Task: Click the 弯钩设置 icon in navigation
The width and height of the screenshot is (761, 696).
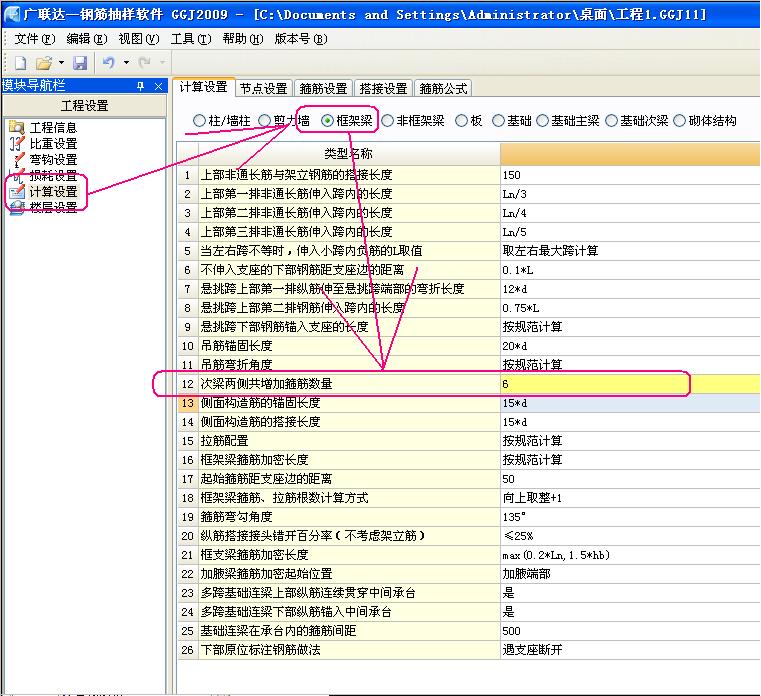Action: pyautogui.click(x=18, y=160)
